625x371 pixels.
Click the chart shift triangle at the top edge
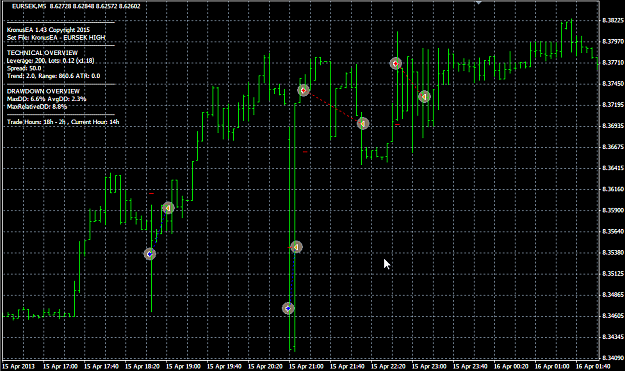click(x=479, y=2)
